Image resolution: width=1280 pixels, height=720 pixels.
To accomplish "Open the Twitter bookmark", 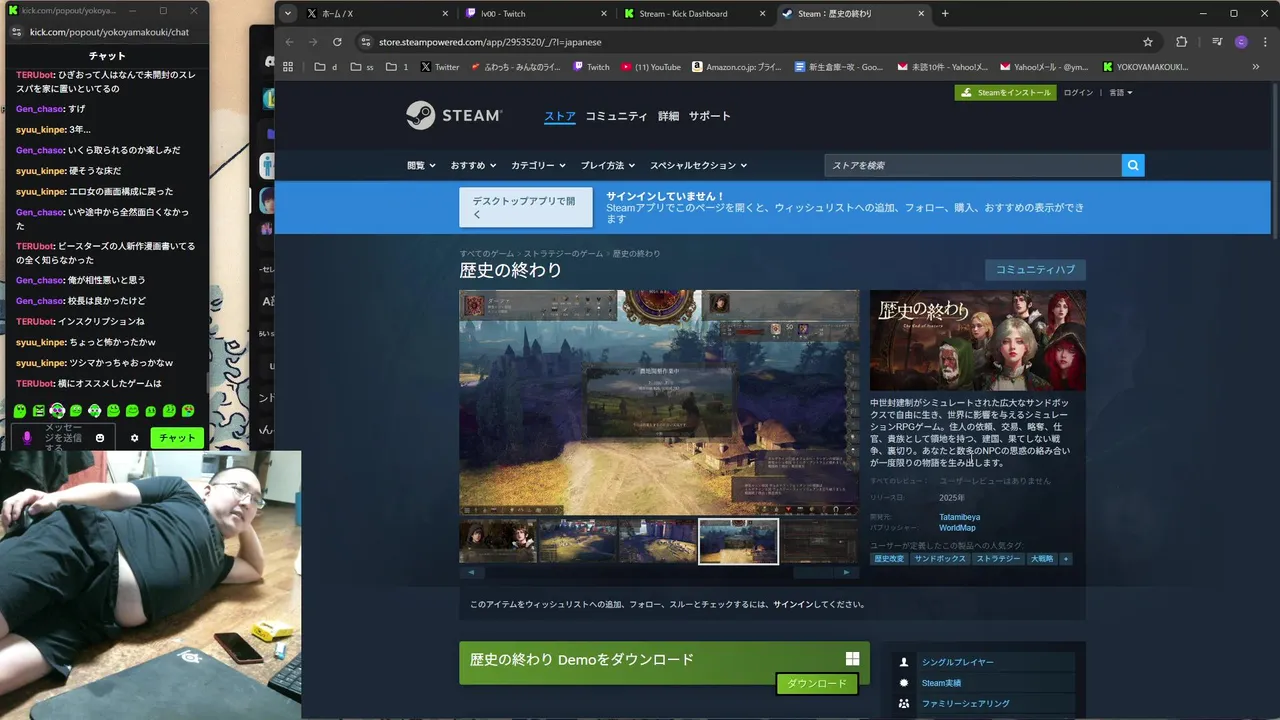I will [440, 67].
